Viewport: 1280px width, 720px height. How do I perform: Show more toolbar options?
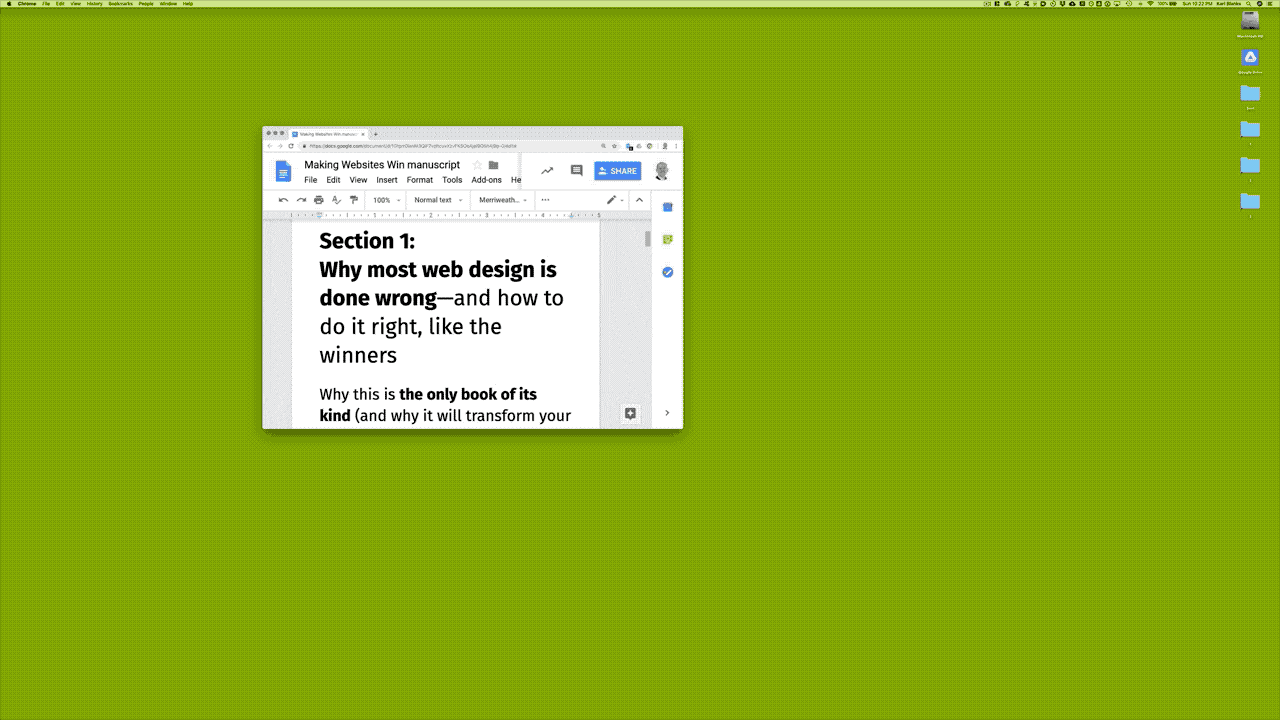point(545,200)
